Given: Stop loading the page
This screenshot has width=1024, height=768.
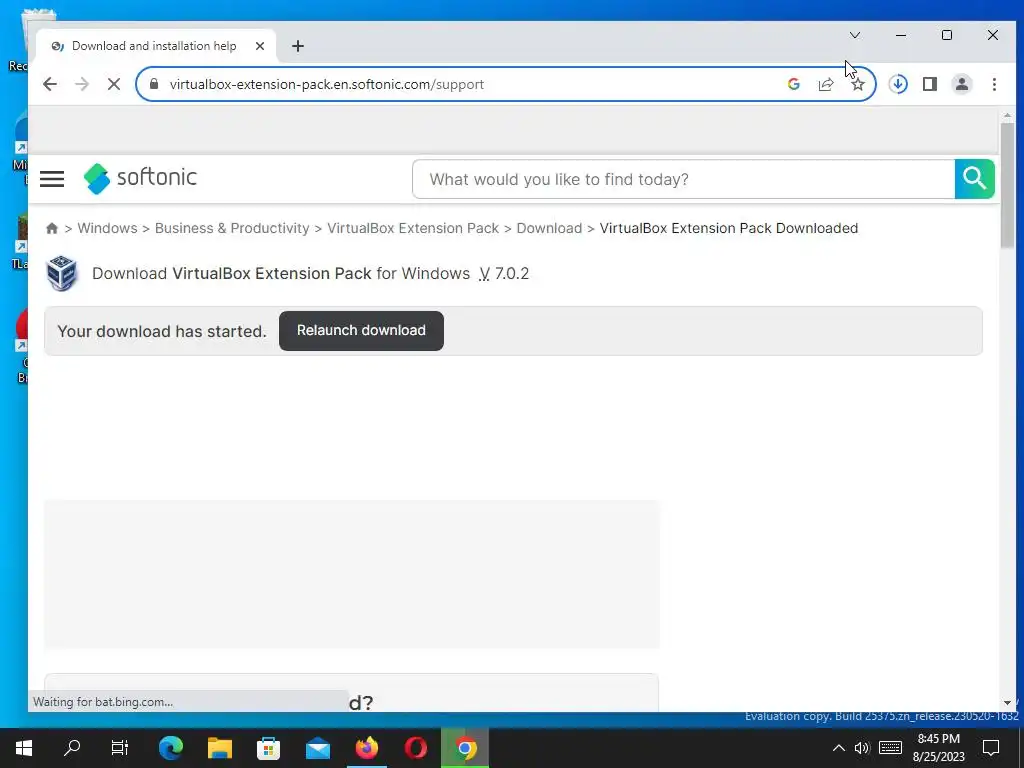Looking at the screenshot, I should pyautogui.click(x=114, y=84).
